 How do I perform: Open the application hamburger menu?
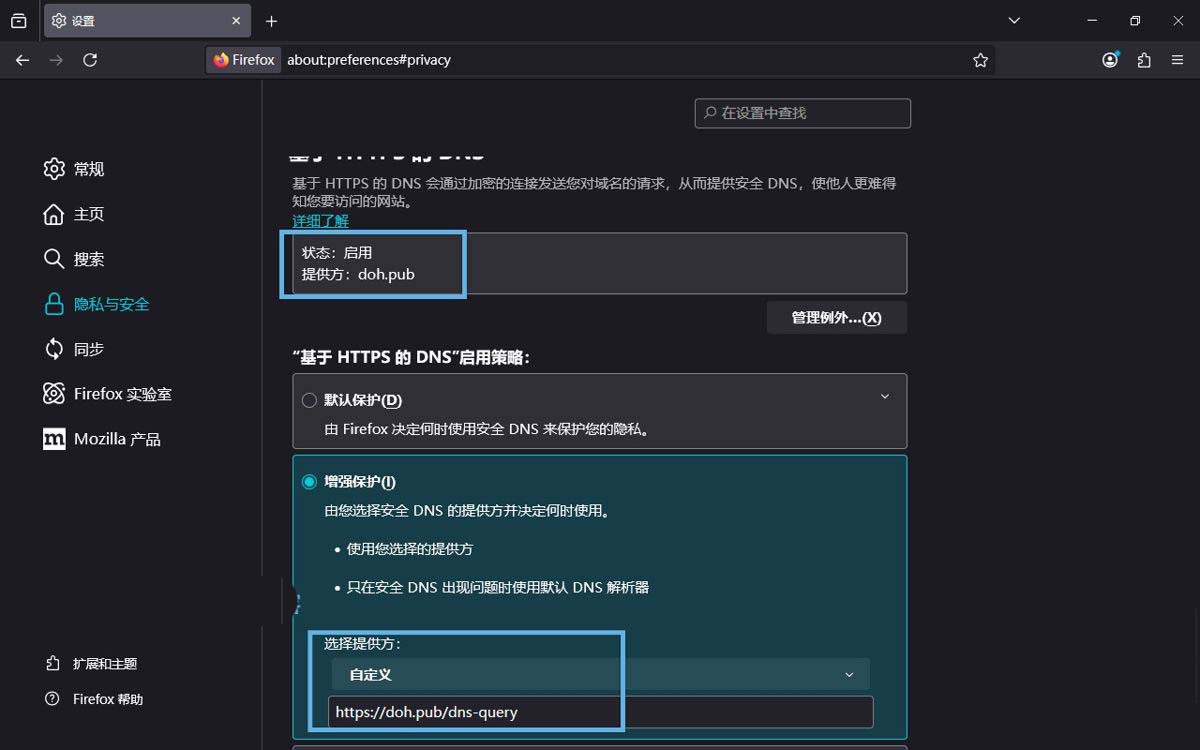(x=1177, y=60)
